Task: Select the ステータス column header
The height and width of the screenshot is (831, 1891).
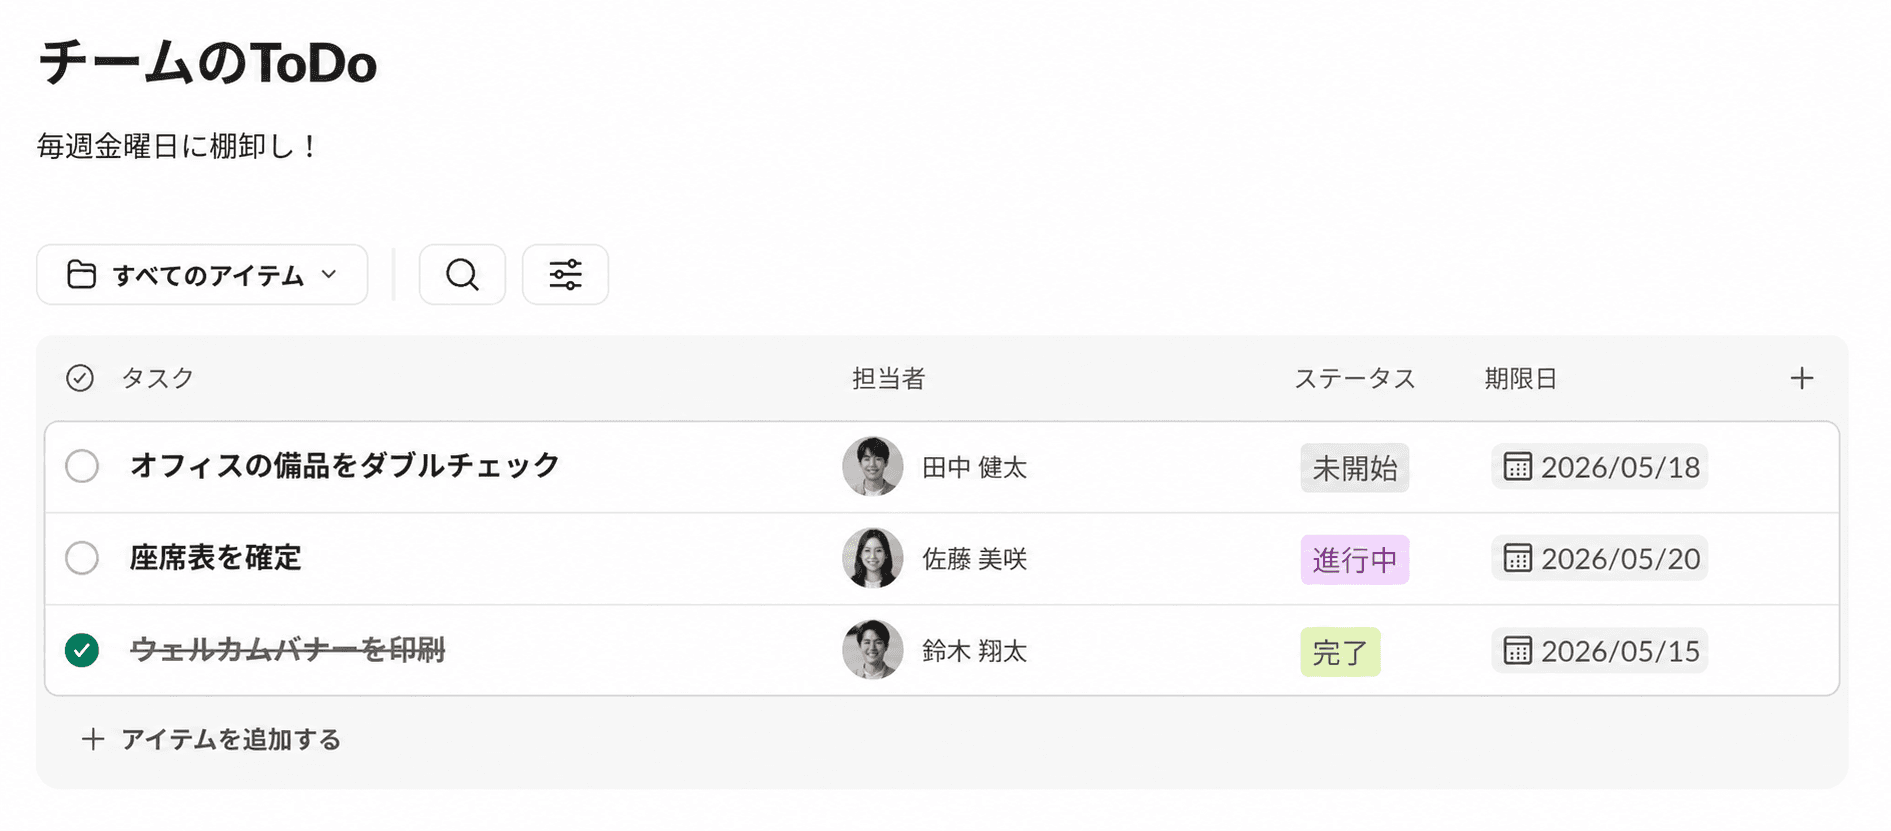Action: 1355,378
